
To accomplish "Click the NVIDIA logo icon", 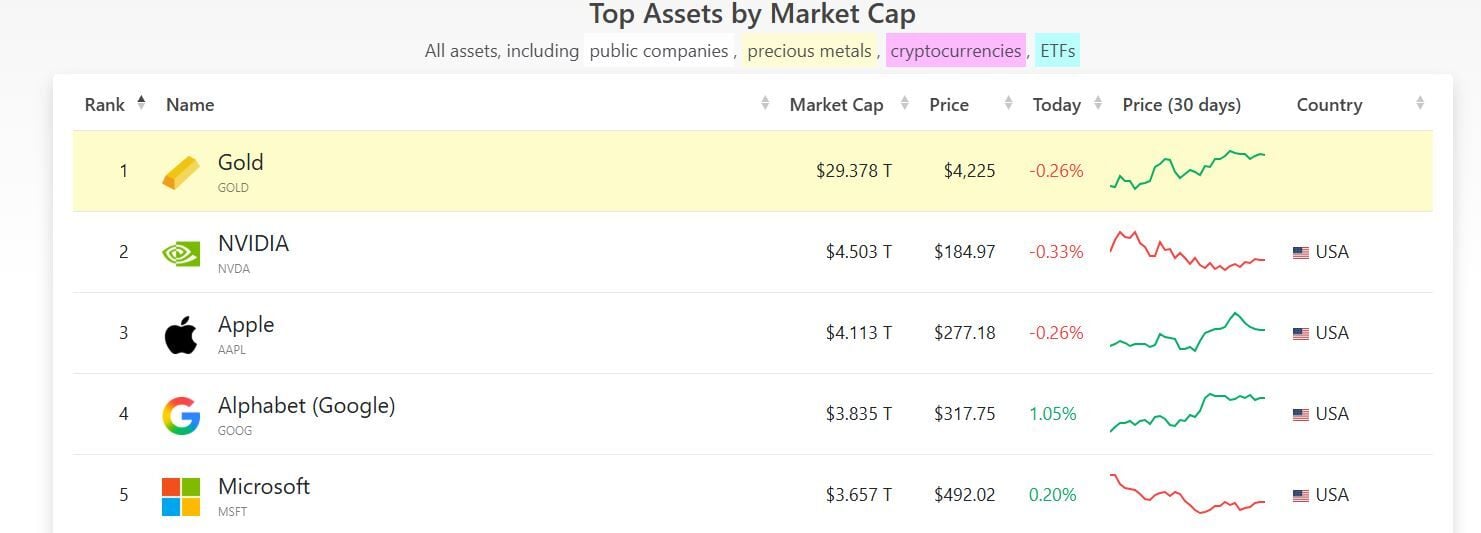I will click(181, 253).
